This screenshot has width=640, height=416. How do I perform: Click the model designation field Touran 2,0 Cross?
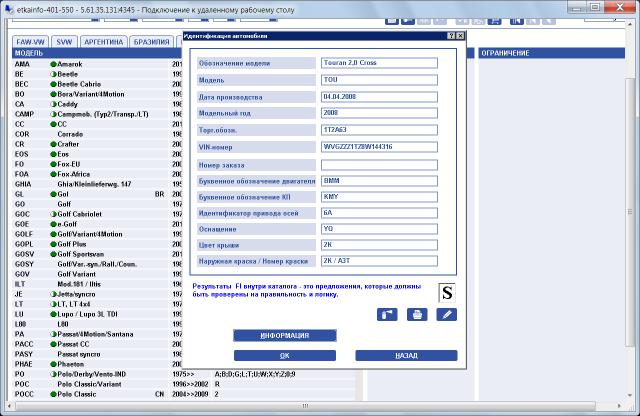pyautogui.click(x=379, y=63)
